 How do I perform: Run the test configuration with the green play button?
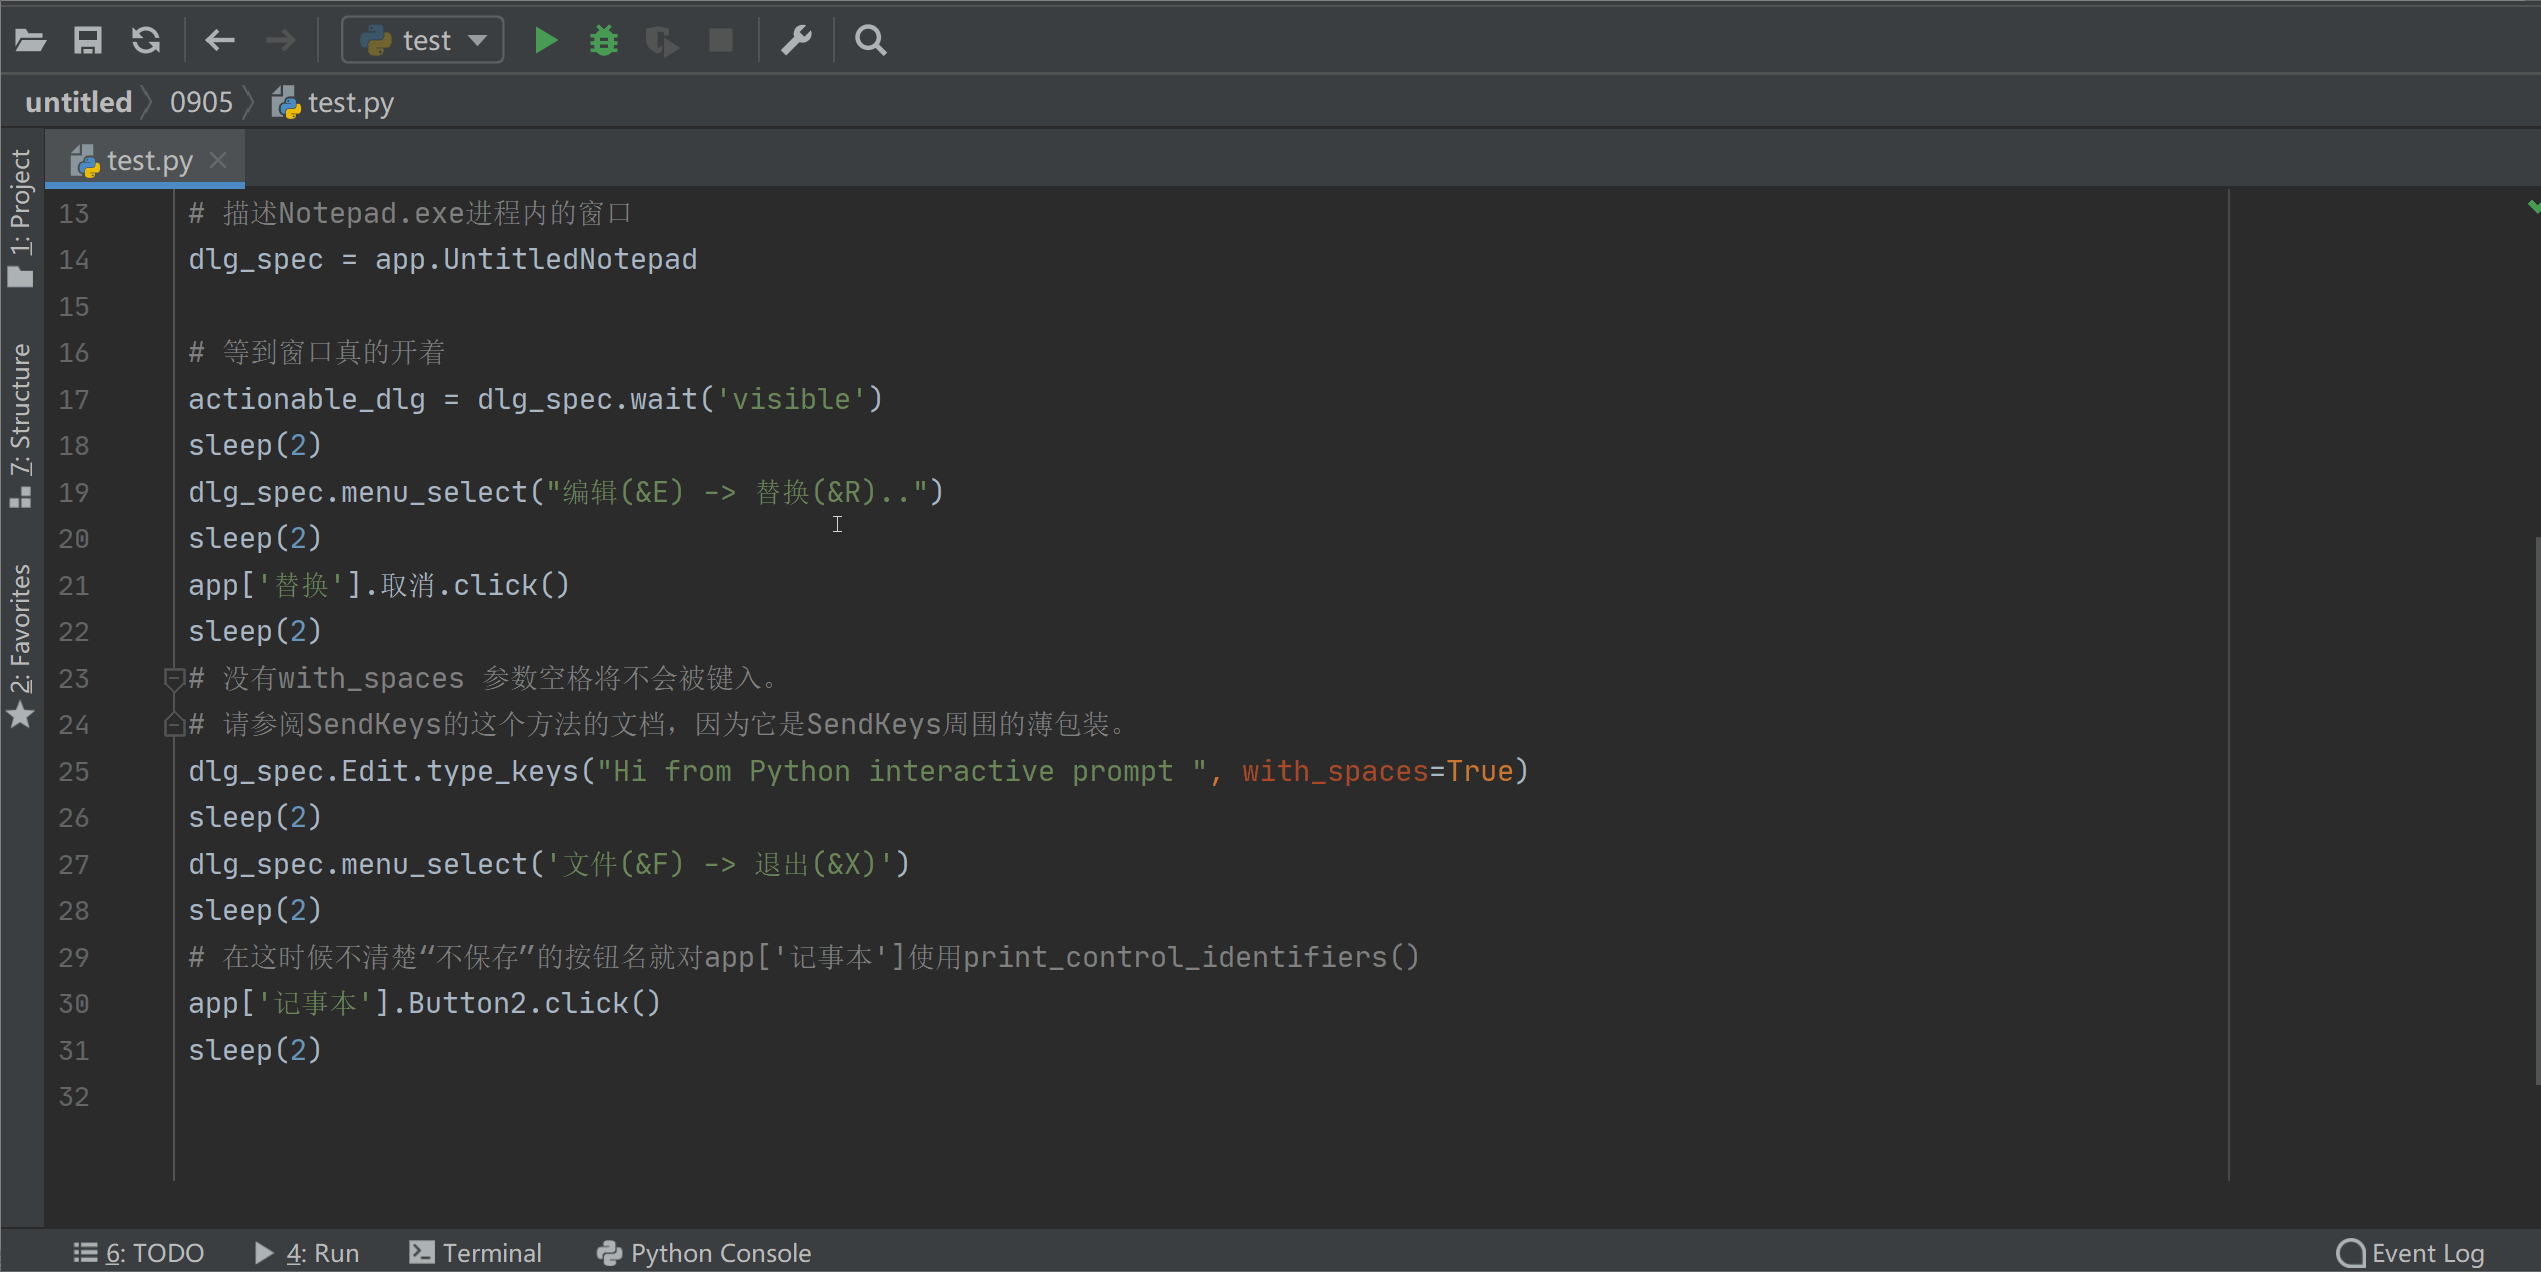click(545, 41)
